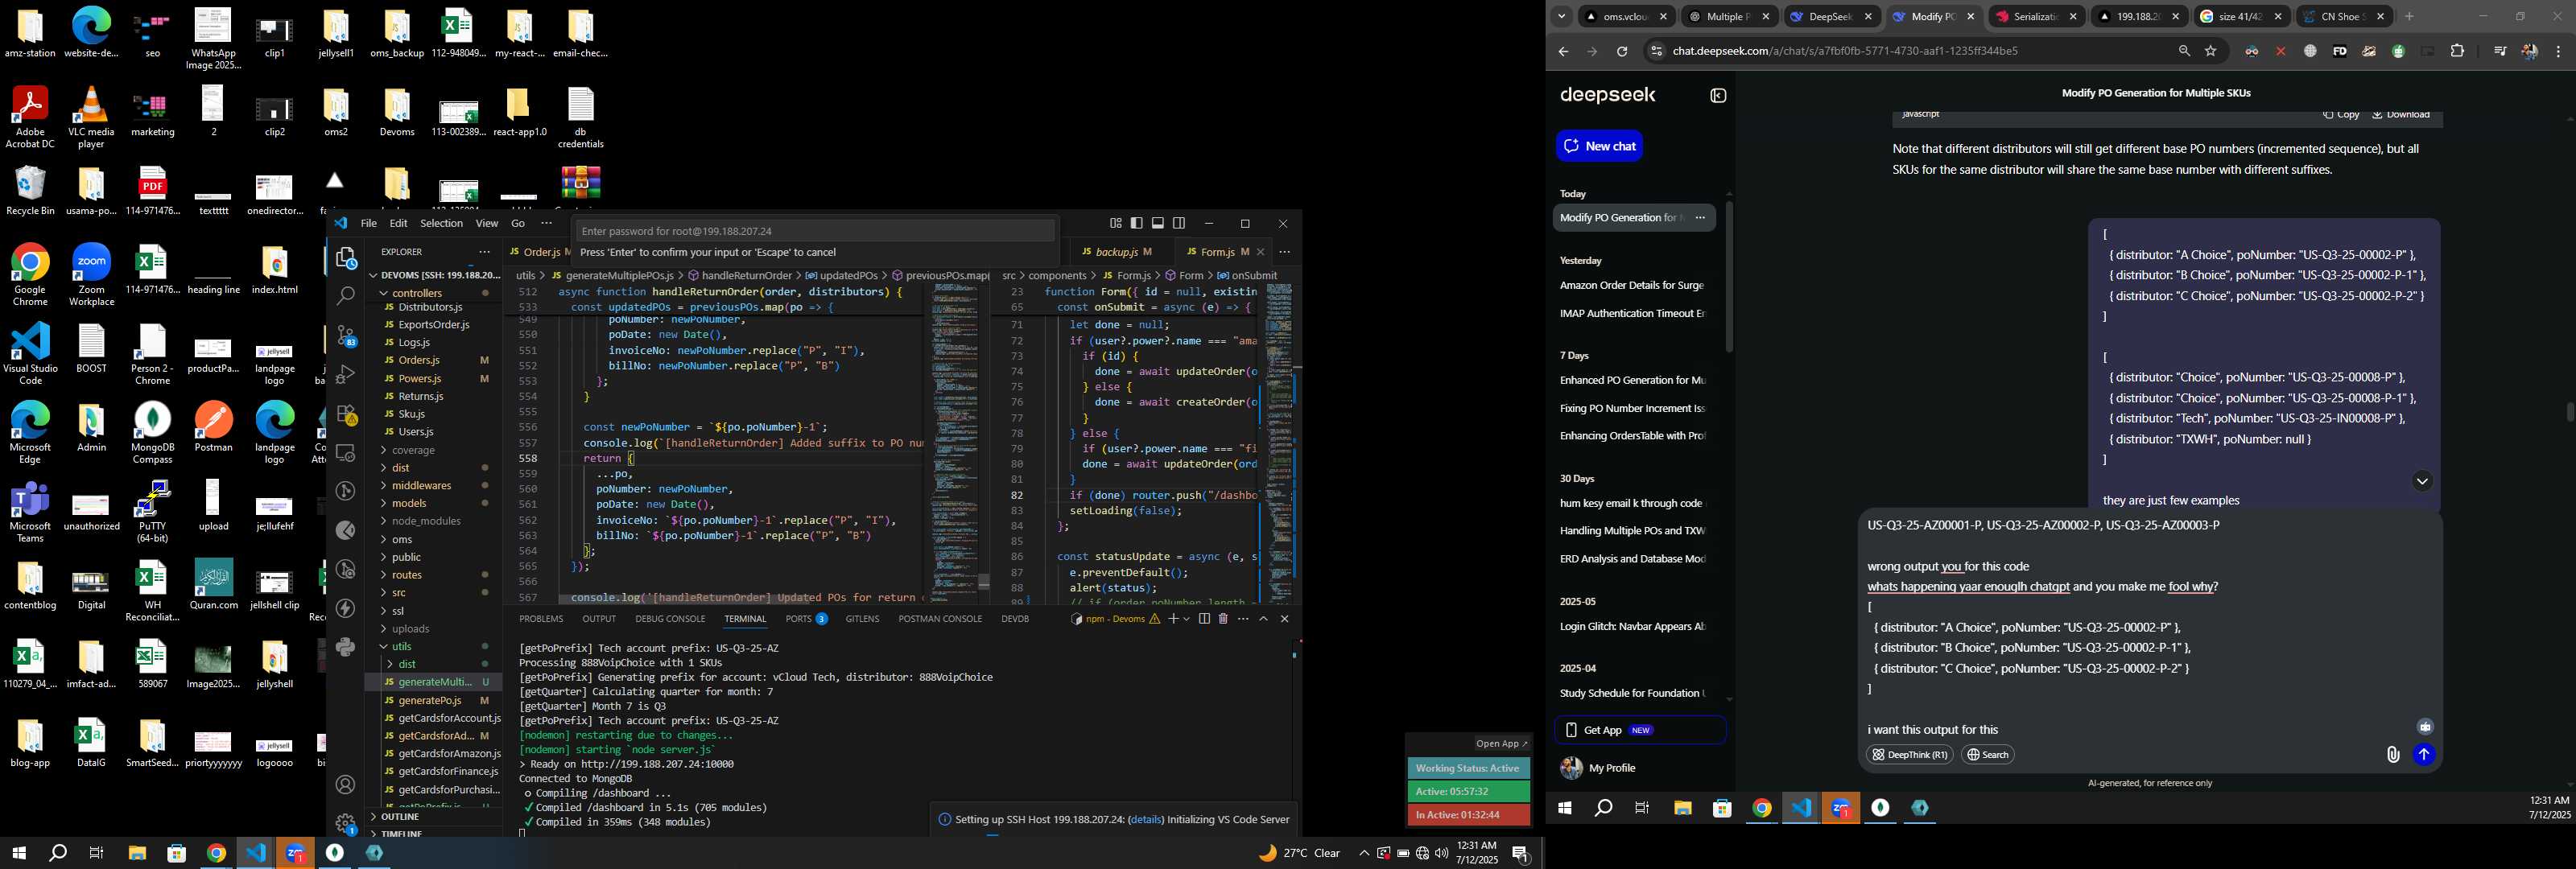Viewport: 2576px width, 869px height.
Task: Toggle Search mode in DeepSeek input
Action: click(1988, 755)
